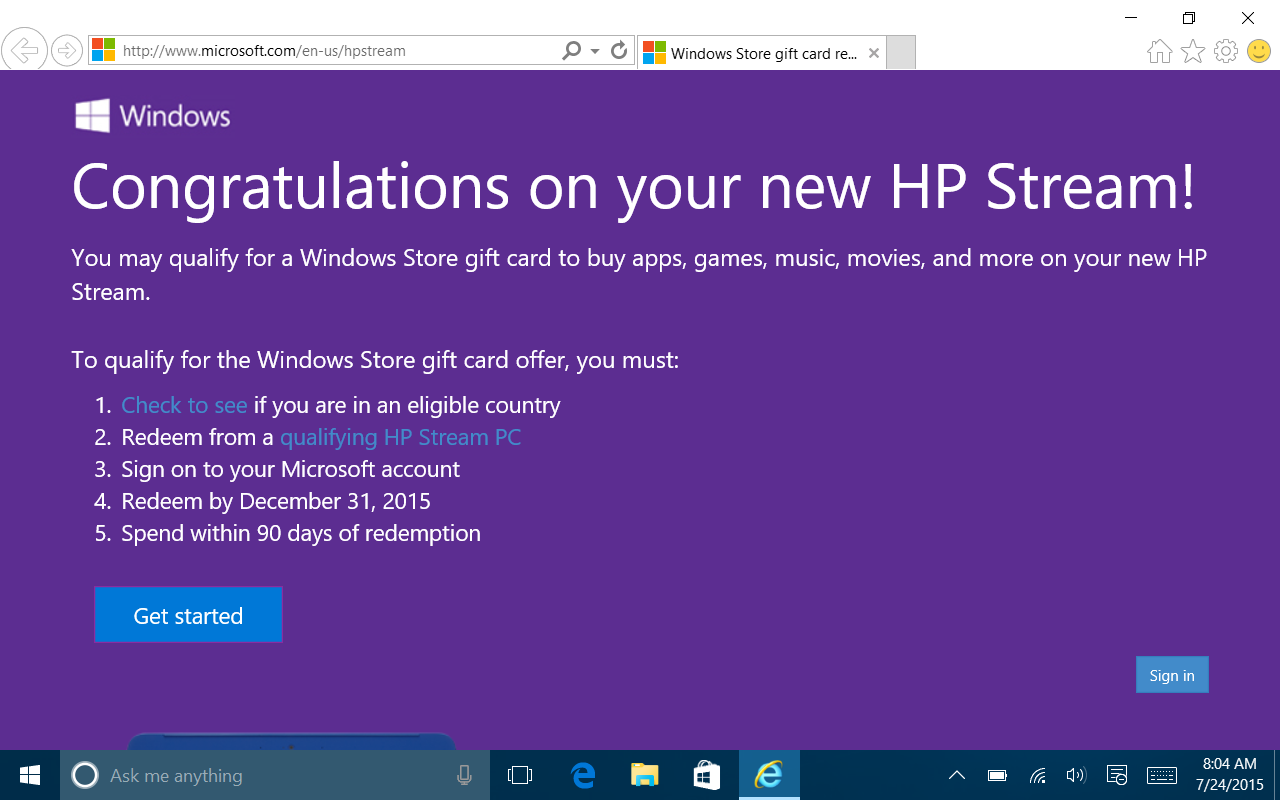Open Windows Store from the taskbar
Screen dimensions: 1280x800
click(707, 775)
